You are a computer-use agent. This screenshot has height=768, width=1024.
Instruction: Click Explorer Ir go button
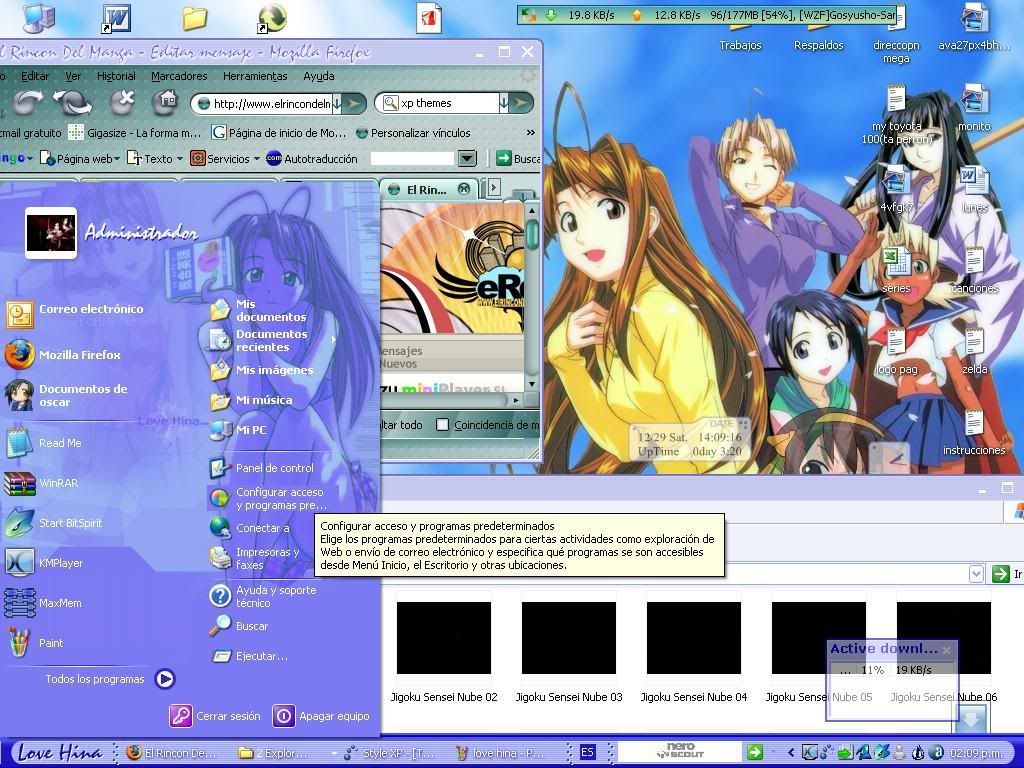click(1006, 574)
